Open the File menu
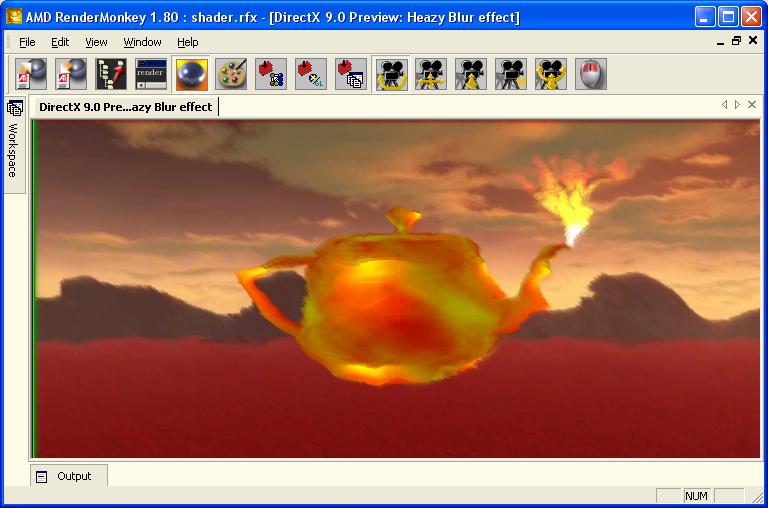This screenshot has width=768, height=508. coord(27,42)
